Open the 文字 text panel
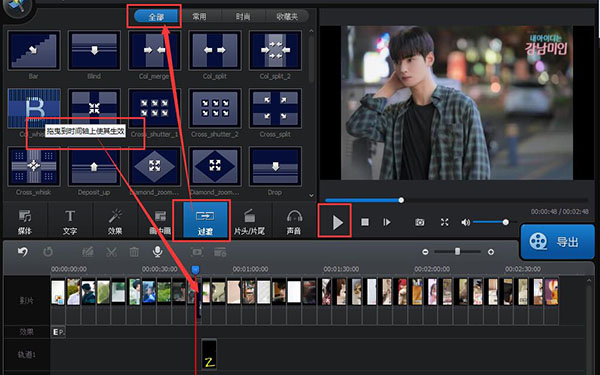600x375 pixels. pos(70,222)
